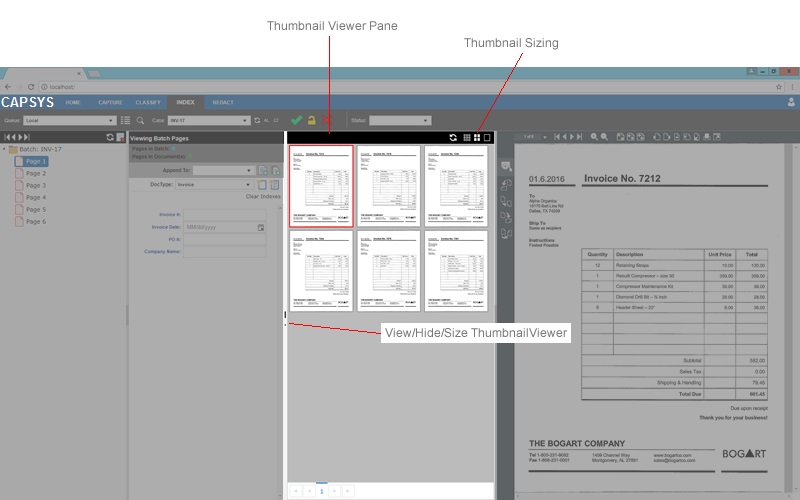This screenshot has width=800, height=500.
Task: Click the green checkmark accept icon
Action: point(296,121)
